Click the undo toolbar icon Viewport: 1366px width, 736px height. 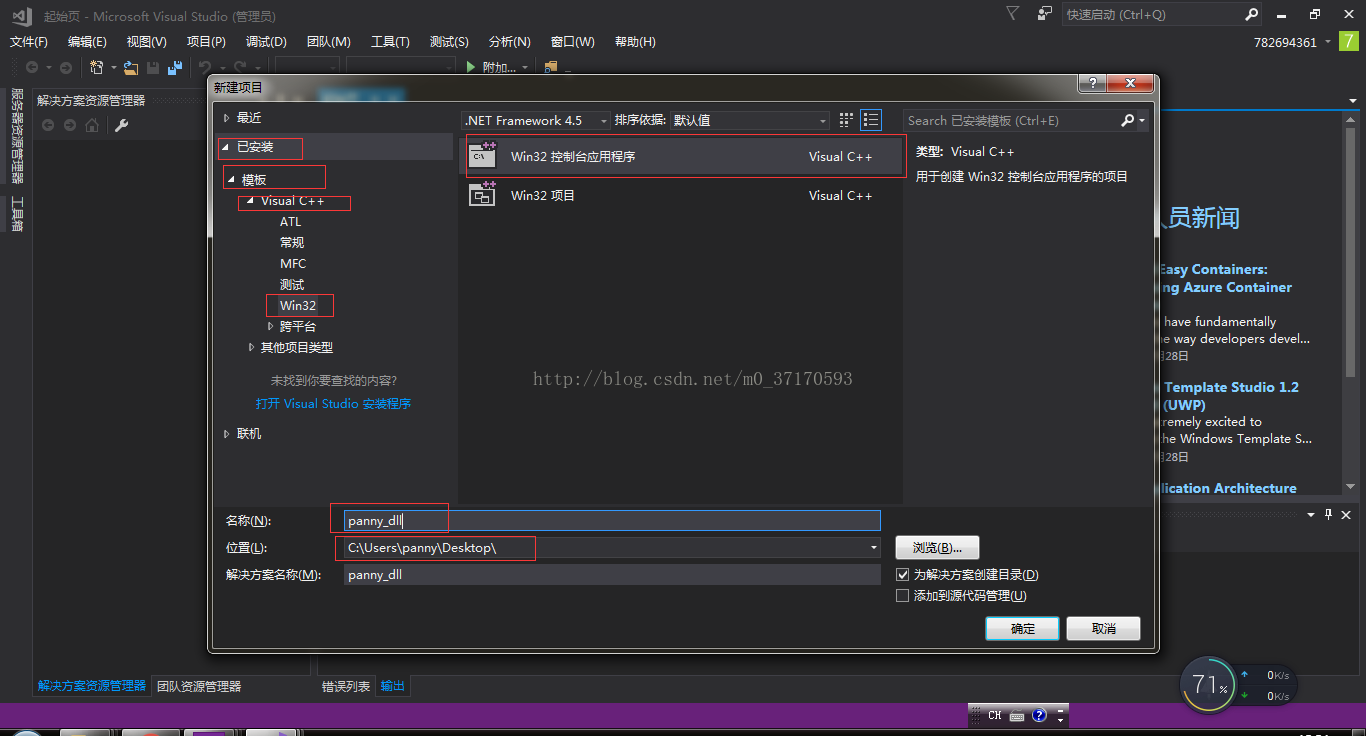click(204, 68)
